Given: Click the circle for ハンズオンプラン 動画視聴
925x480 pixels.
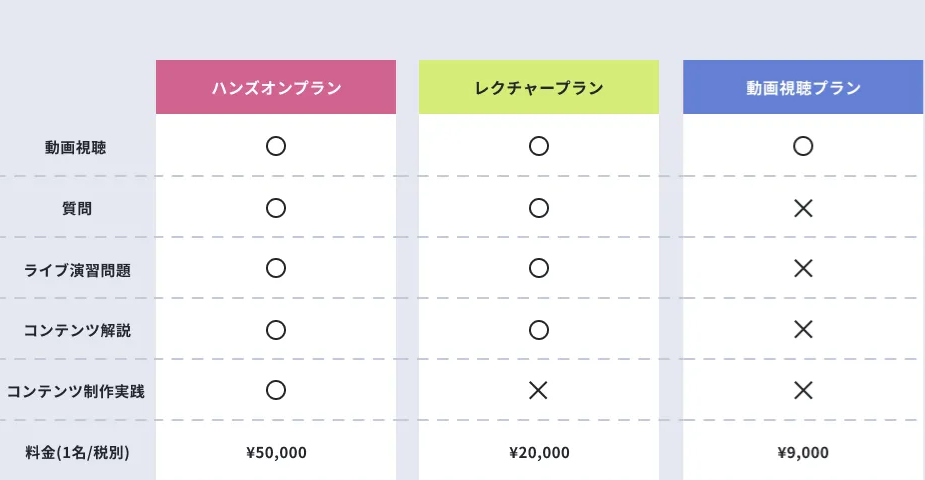Looking at the screenshot, I should pos(276,146).
